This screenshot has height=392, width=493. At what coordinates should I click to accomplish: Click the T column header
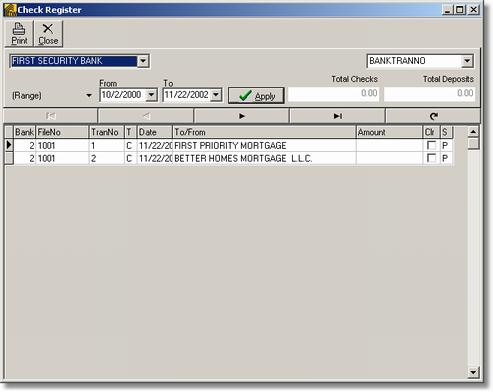[130, 132]
